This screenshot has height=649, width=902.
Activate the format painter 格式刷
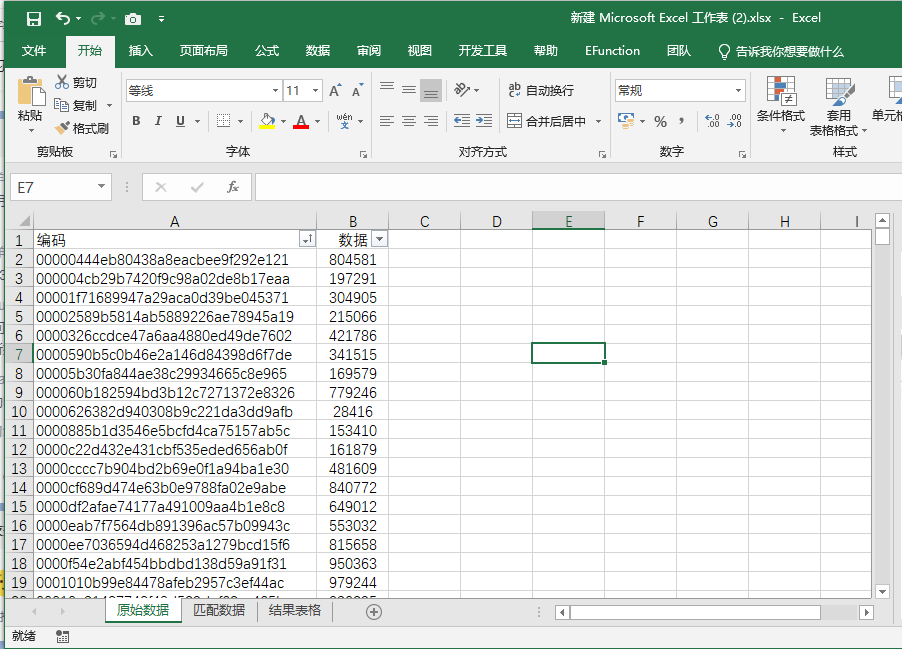point(82,128)
